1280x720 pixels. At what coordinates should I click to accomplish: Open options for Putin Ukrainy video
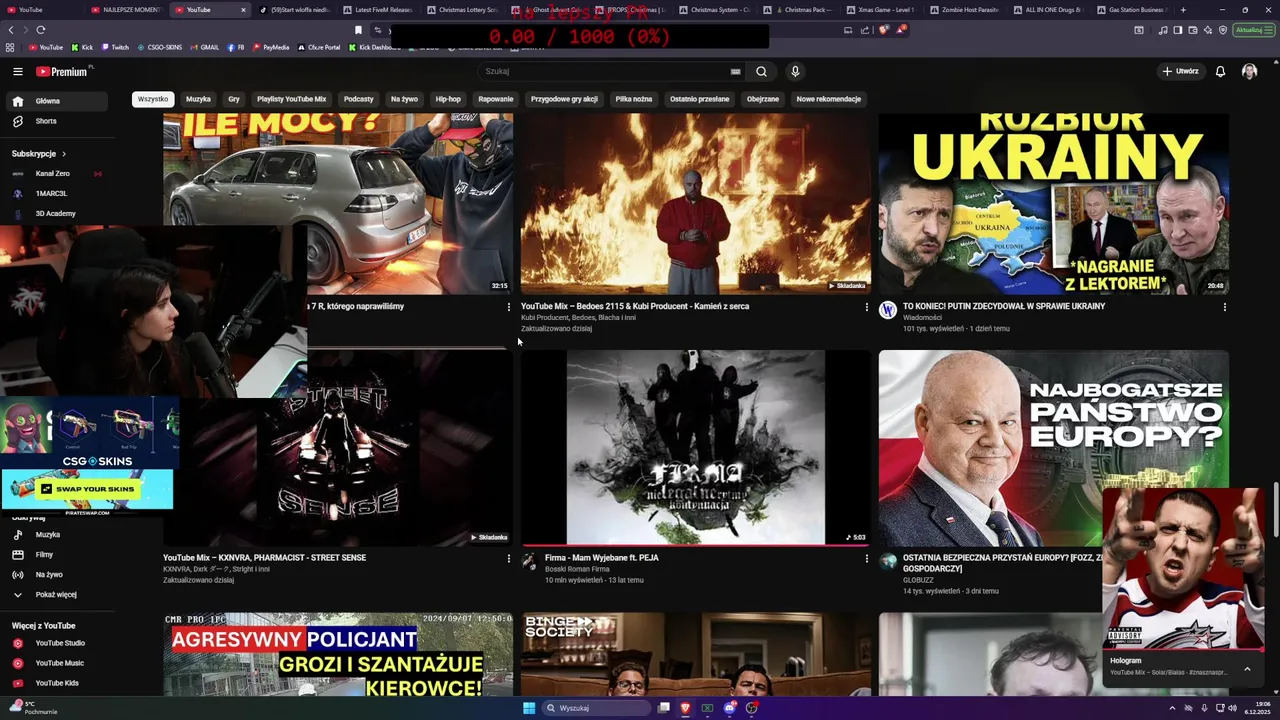(1224, 307)
